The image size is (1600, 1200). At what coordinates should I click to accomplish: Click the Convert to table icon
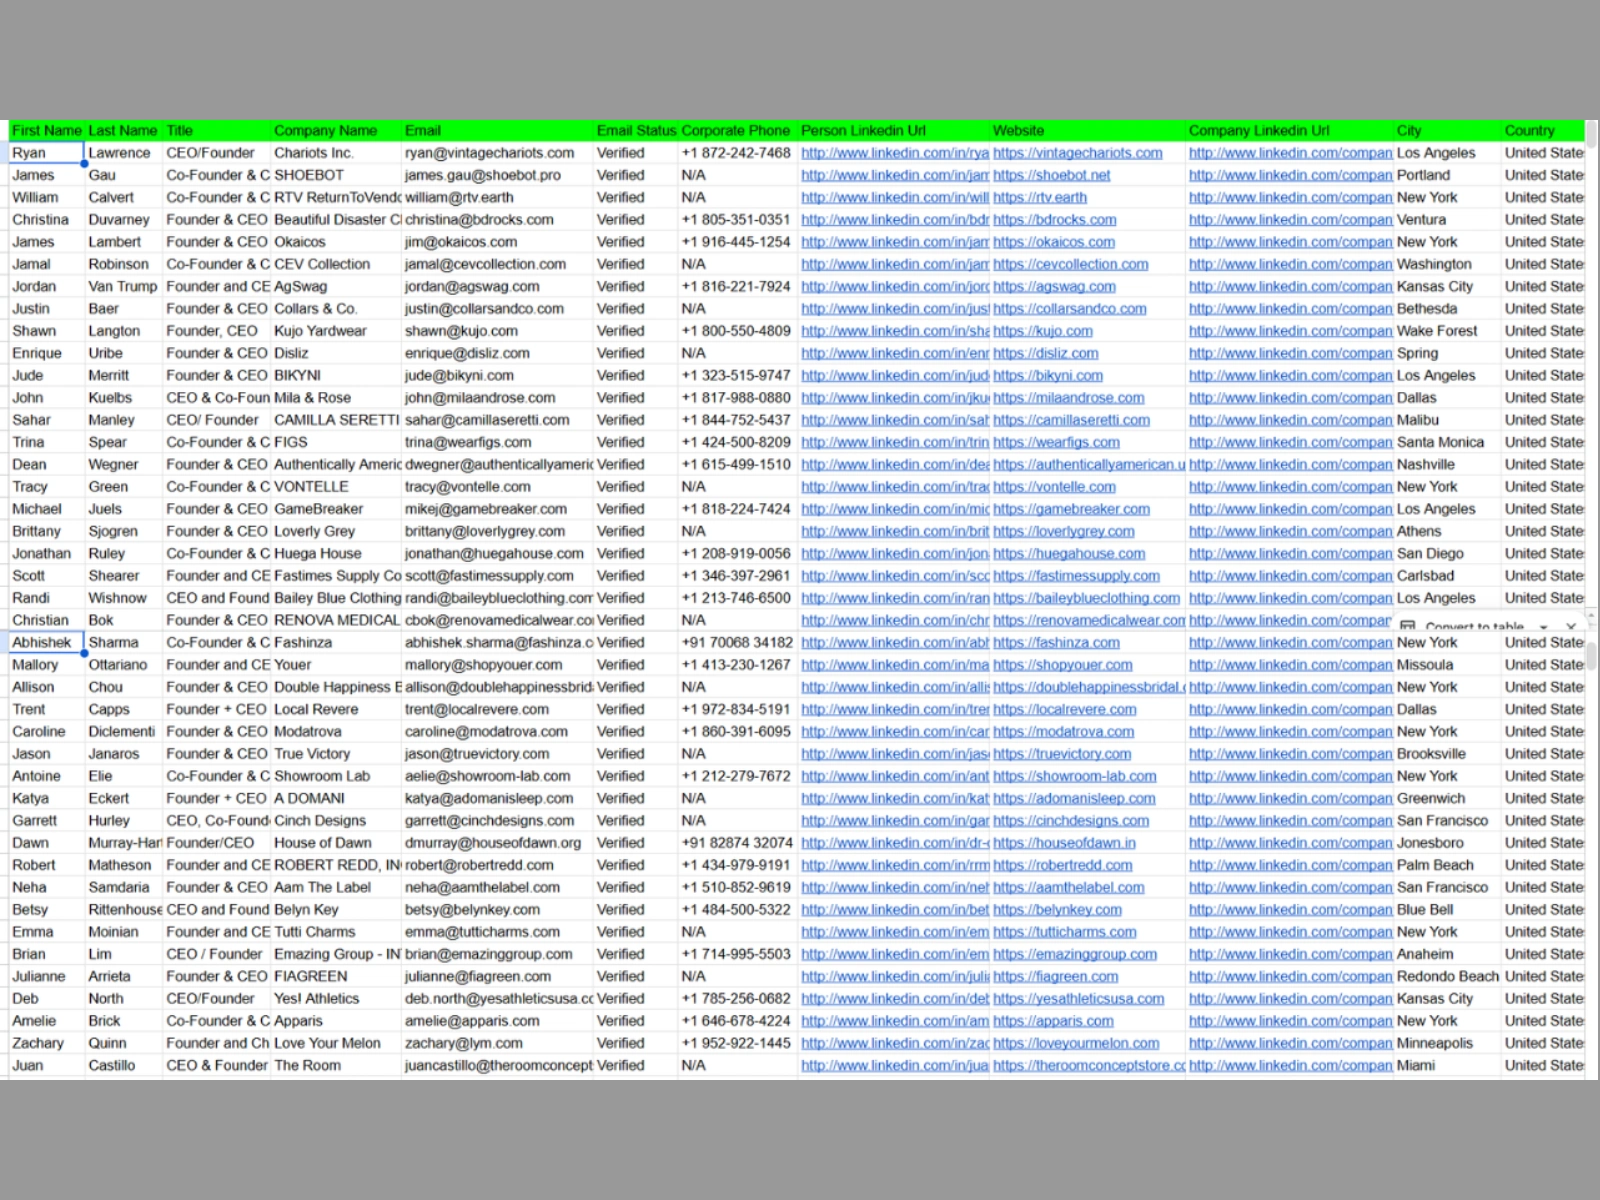click(x=1408, y=627)
